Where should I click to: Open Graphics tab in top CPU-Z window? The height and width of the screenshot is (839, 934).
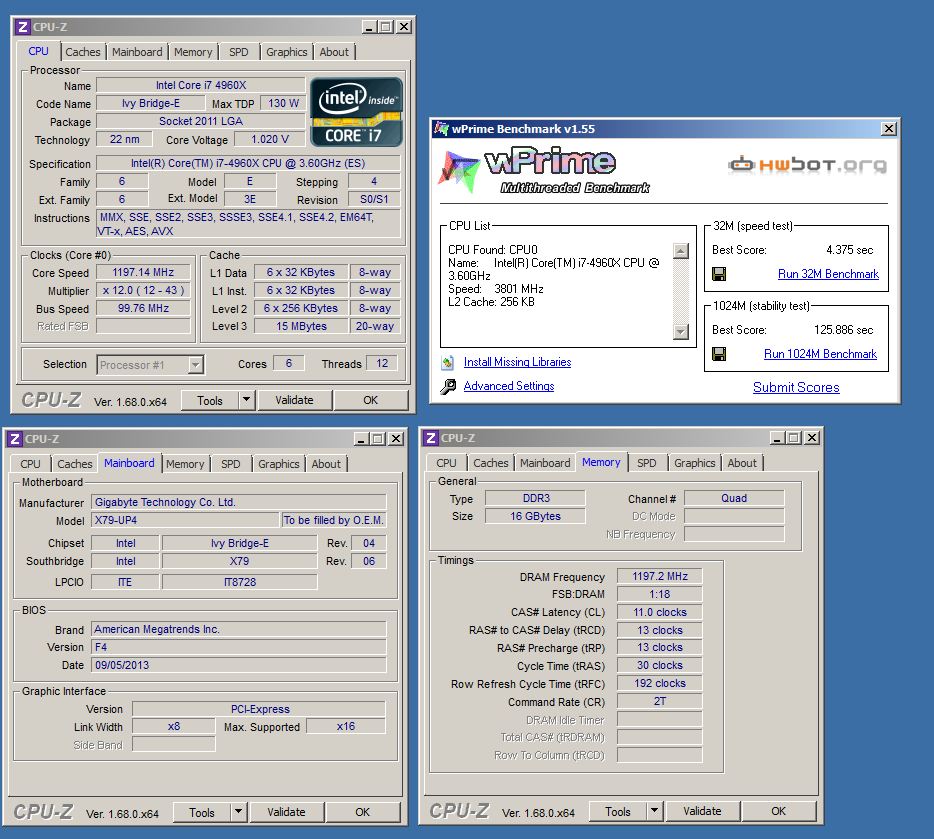pos(287,52)
